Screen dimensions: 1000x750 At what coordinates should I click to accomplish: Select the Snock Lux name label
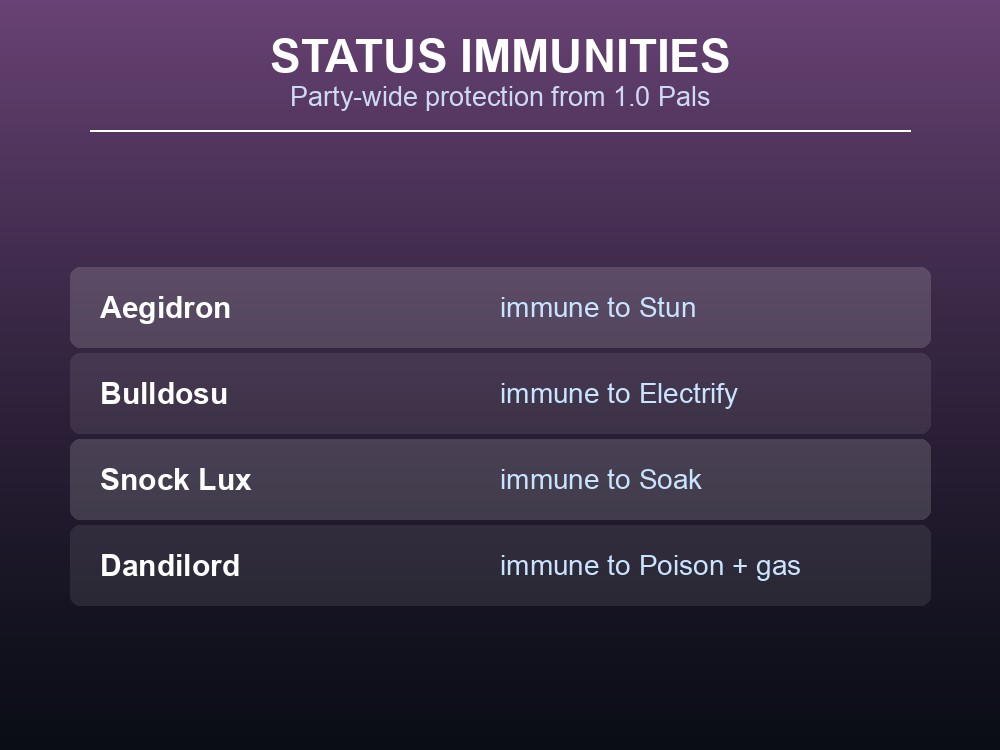pos(175,480)
